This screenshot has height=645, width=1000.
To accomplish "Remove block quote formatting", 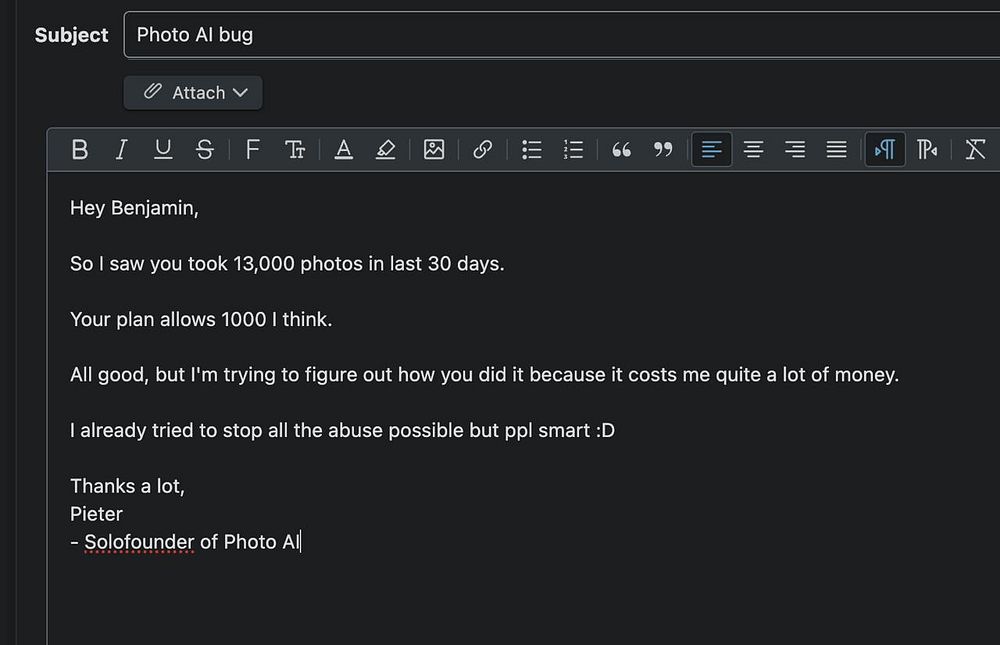I will pos(663,150).
